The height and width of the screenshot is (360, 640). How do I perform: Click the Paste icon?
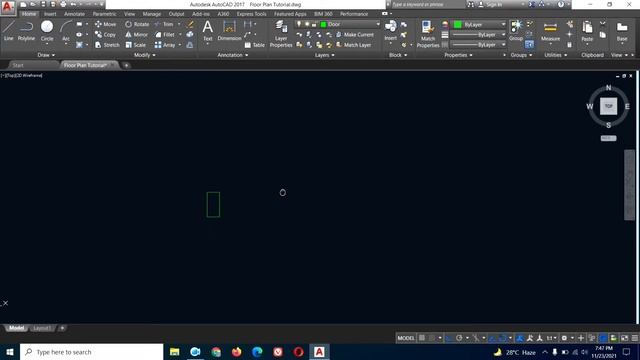click(x=587, y=31)
